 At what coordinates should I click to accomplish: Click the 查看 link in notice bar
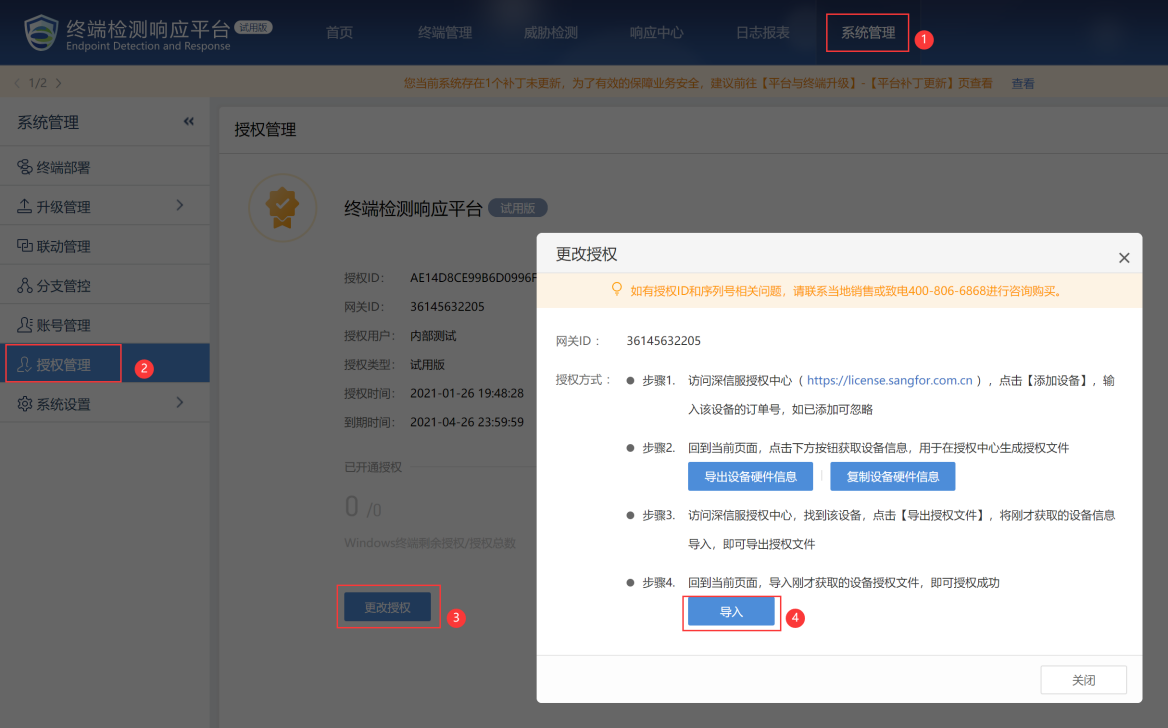[1023, 83]
